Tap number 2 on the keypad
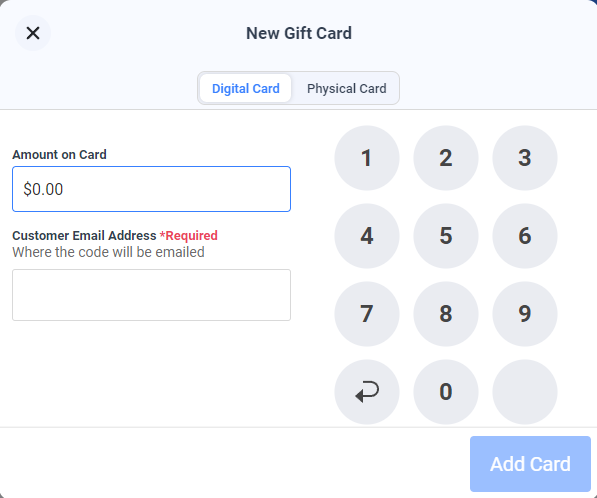The width and height of the screenshot is (597, 498). tap(445, 158)
